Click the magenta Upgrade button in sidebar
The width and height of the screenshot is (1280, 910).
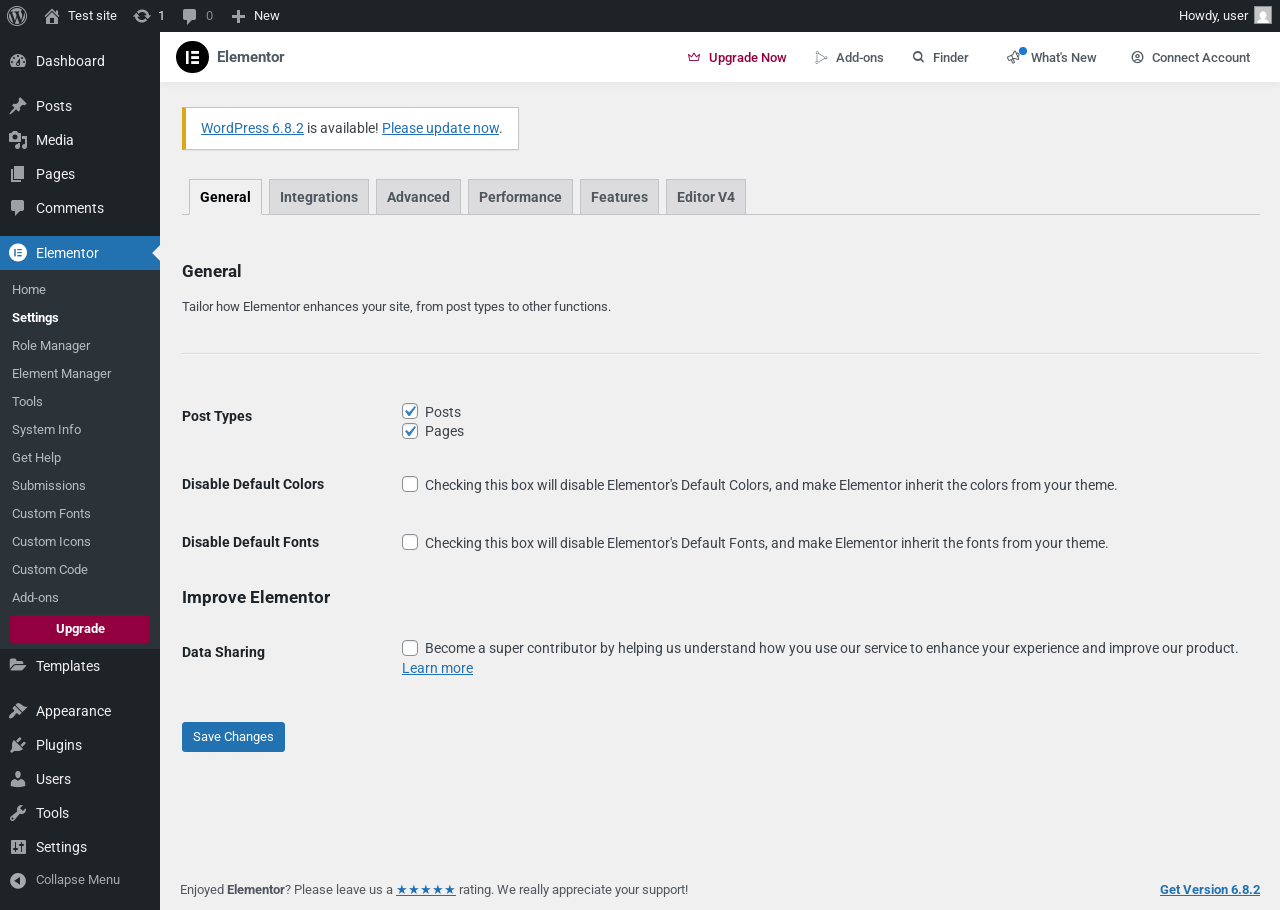click(80, 629)
